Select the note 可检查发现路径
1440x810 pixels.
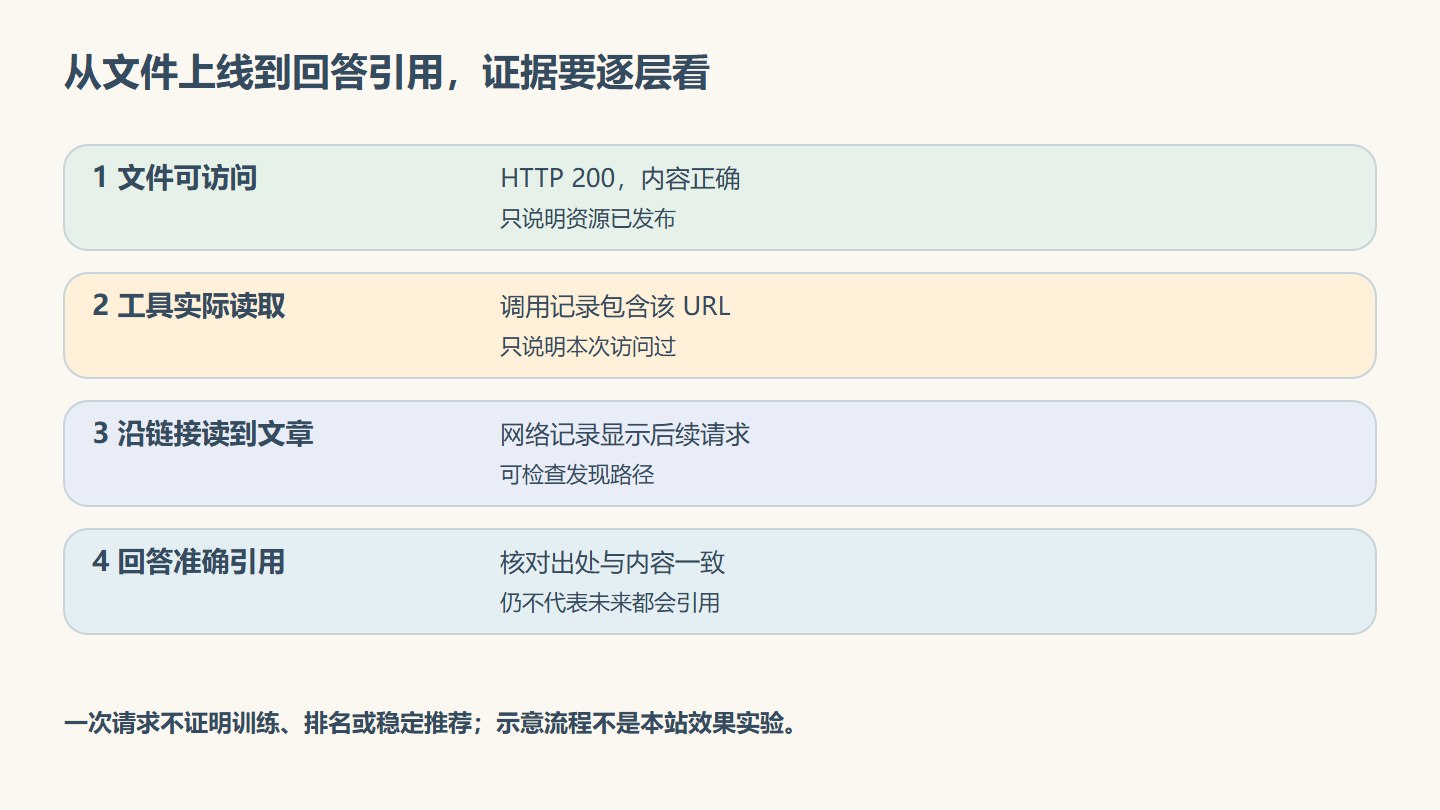pos(577,475)
